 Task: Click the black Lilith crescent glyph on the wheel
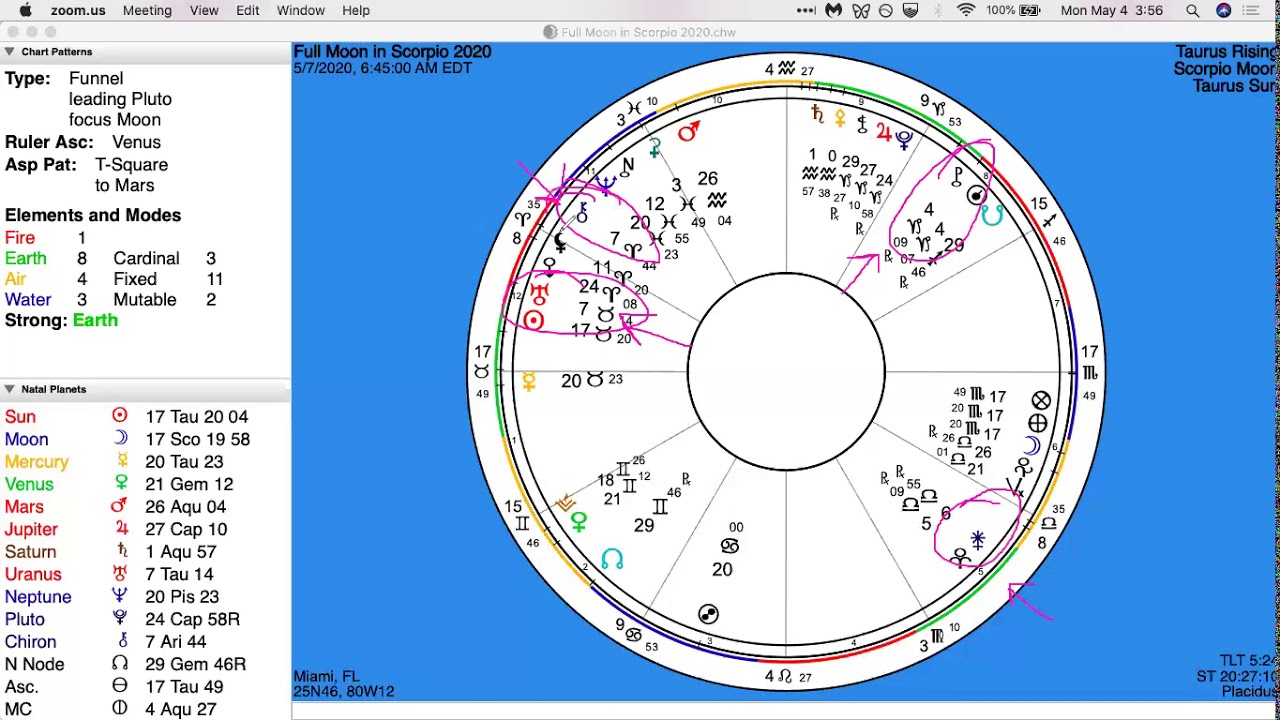(561, 242)
